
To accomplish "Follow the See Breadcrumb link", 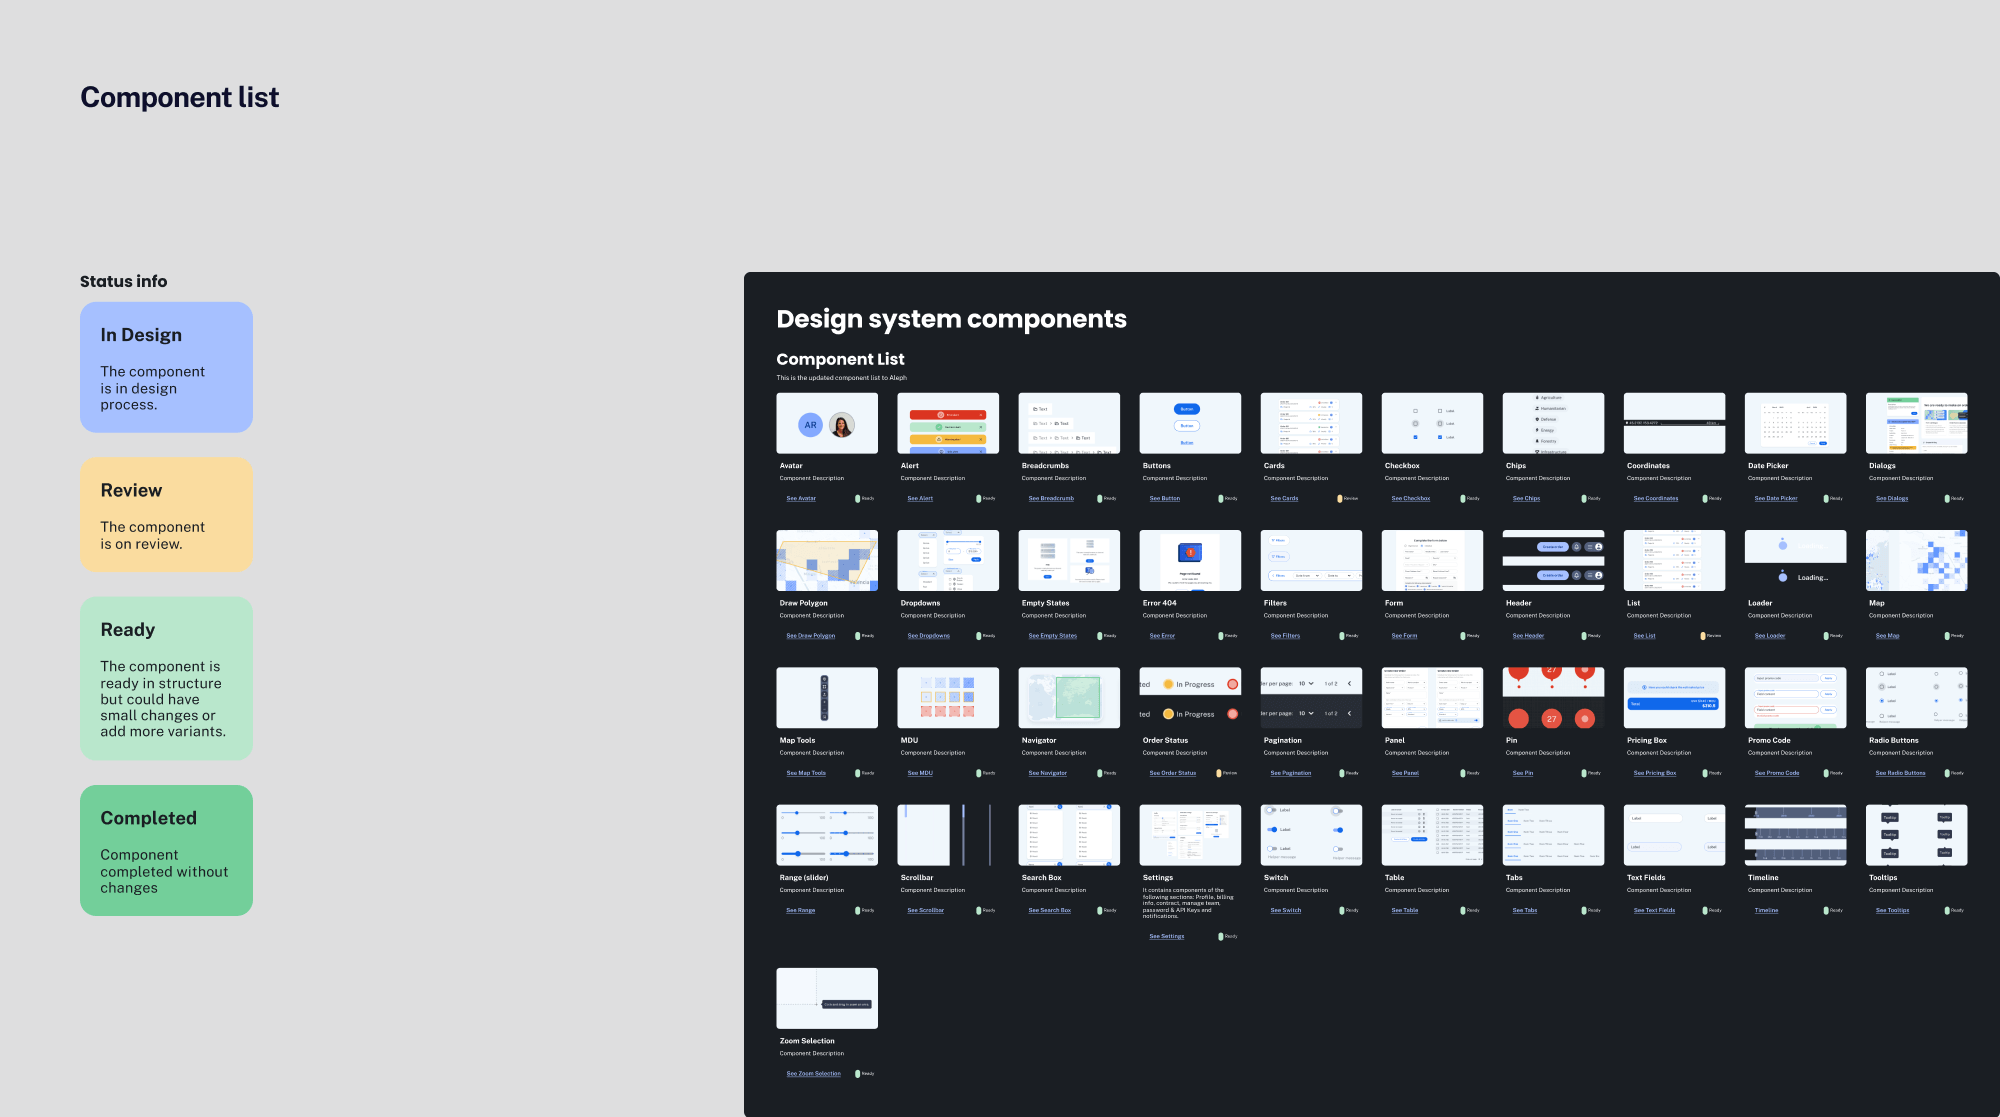I will click(x=1051, y=498).
